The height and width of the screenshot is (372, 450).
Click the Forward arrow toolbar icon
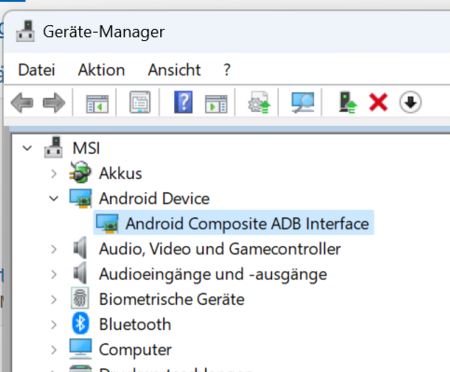[x=54, y=103]
